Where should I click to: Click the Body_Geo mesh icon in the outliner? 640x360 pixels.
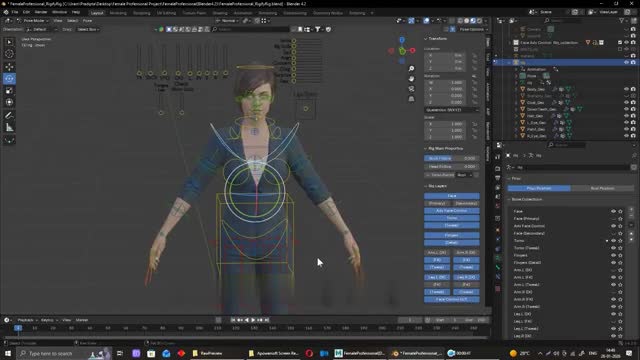coord(522,89)
